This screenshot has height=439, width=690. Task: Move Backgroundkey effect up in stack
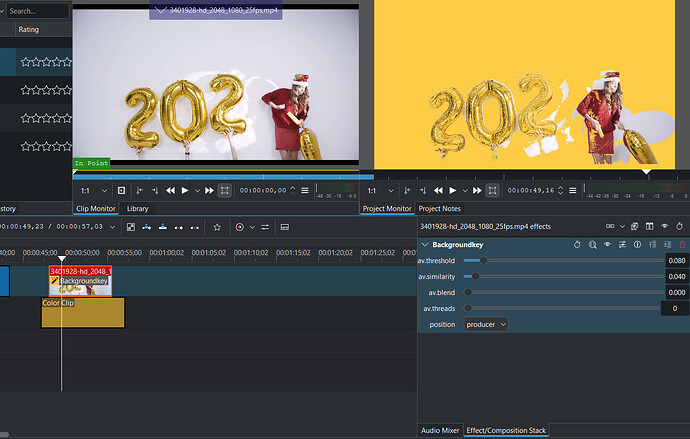pyautogui.click(x=653, y=245)
